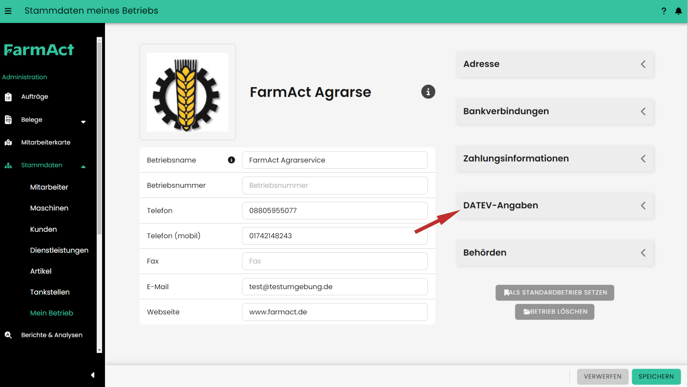The height and width of the screenshot is (387, 688).
Task: Click the Telefon input field
Action: click(x=335, y=211)
